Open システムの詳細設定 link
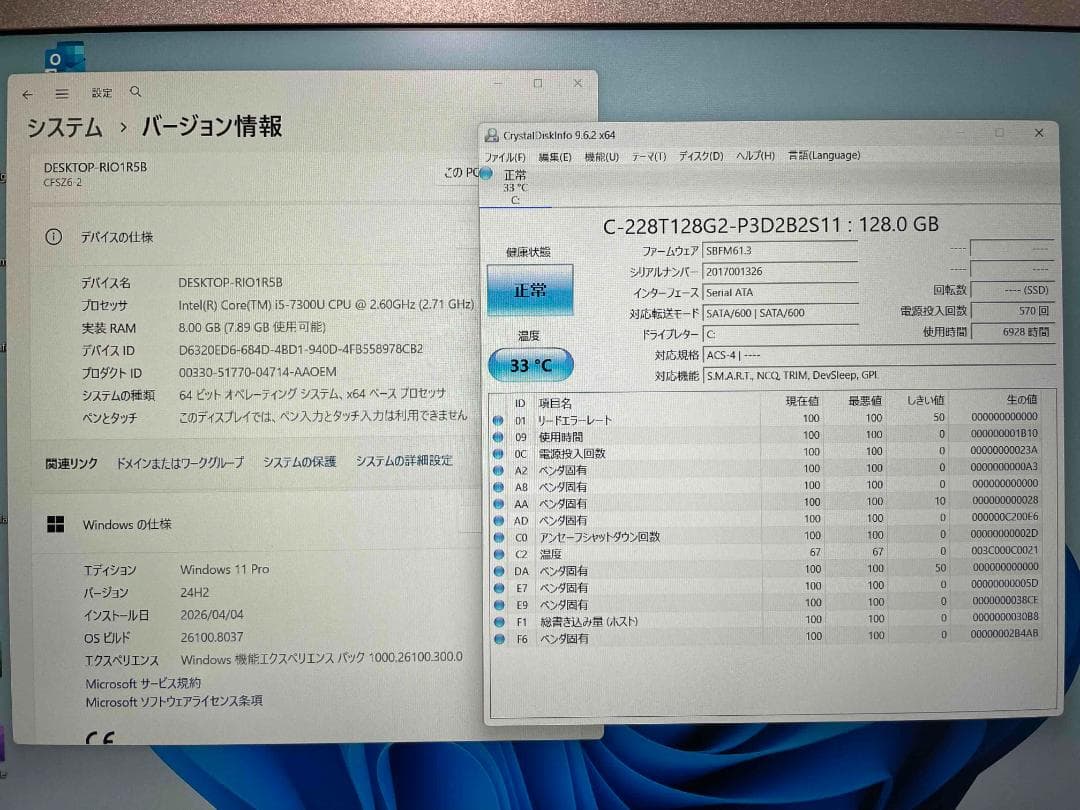This screenshot has width=1080, height=810. click(404, 461)
